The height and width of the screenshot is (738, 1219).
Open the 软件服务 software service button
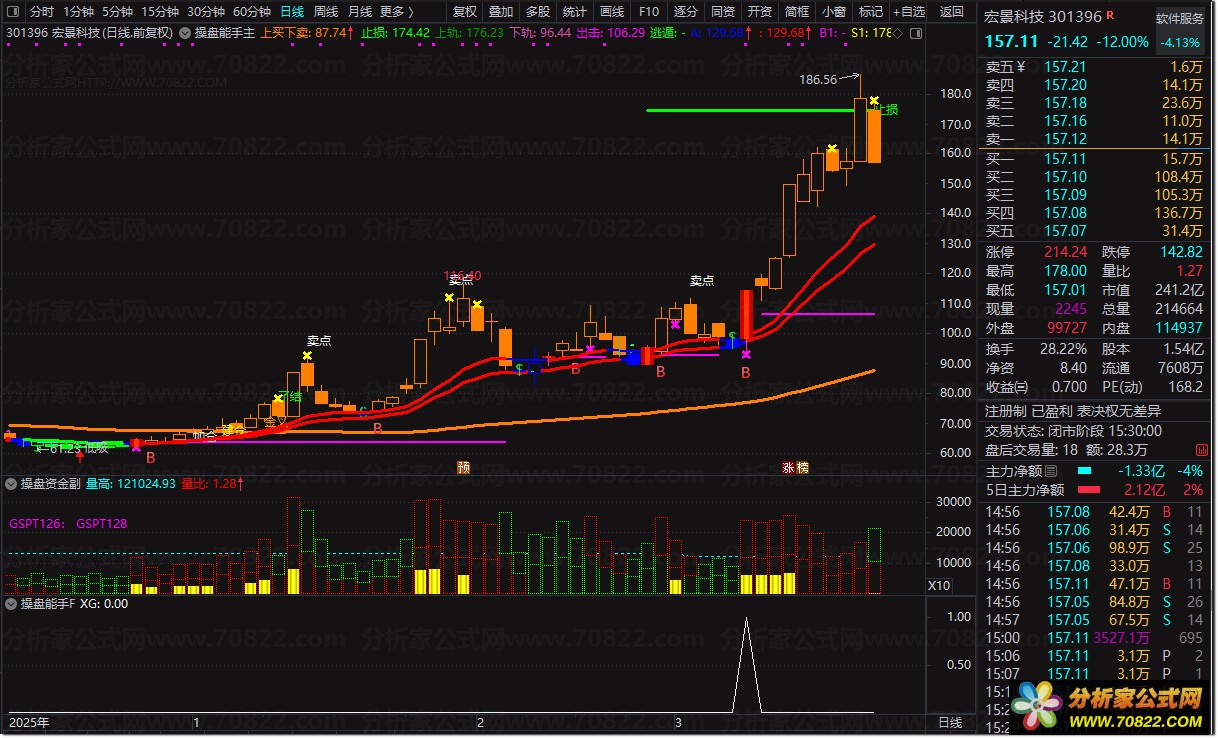click(1180, 18)
